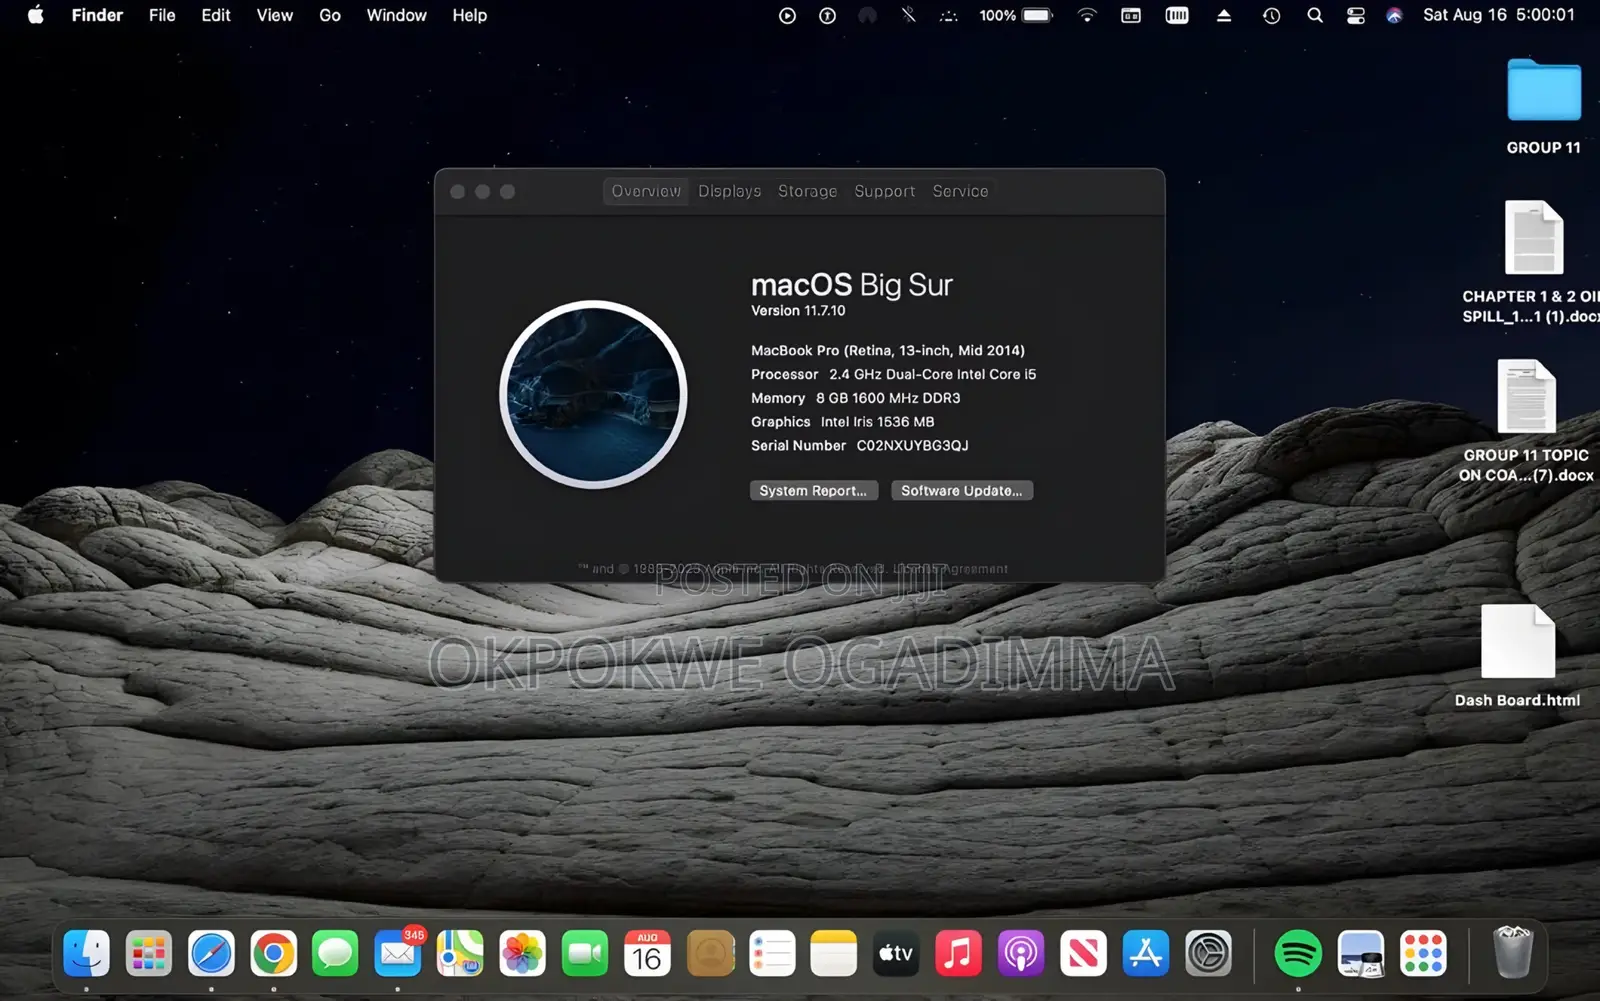The image size is (1600, 1001).
Task: Open Launchpad in the Dock
Action: [149, 953]
